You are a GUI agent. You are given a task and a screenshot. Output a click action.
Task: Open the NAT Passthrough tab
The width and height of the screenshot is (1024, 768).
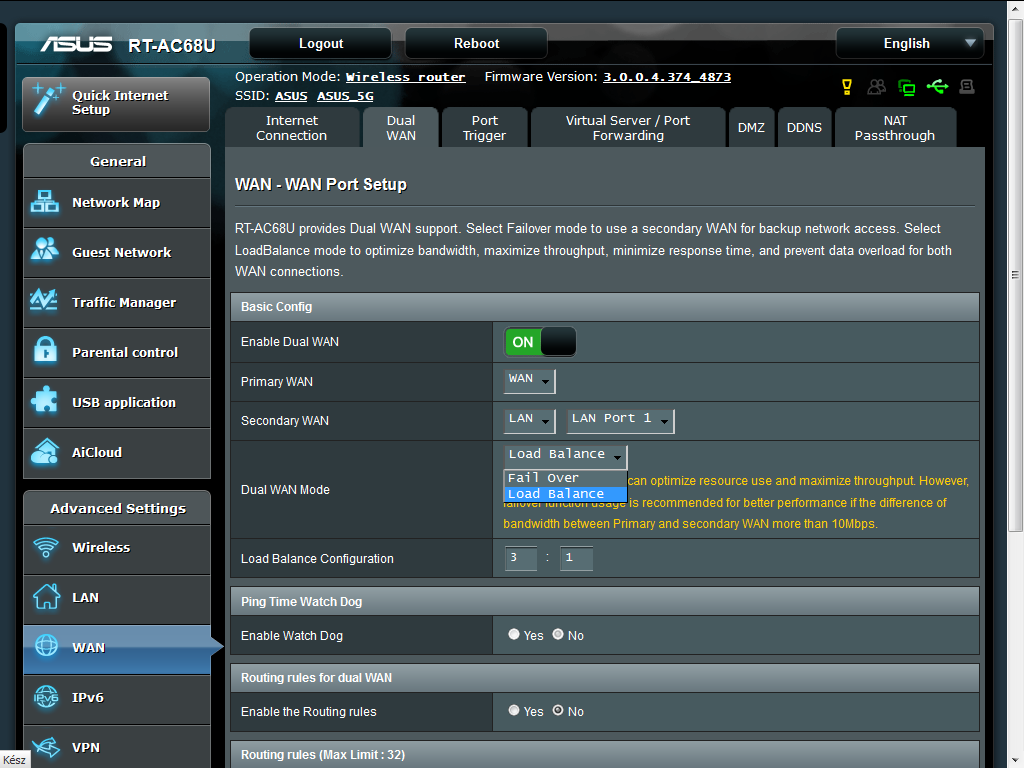click(x=895, y=128)
